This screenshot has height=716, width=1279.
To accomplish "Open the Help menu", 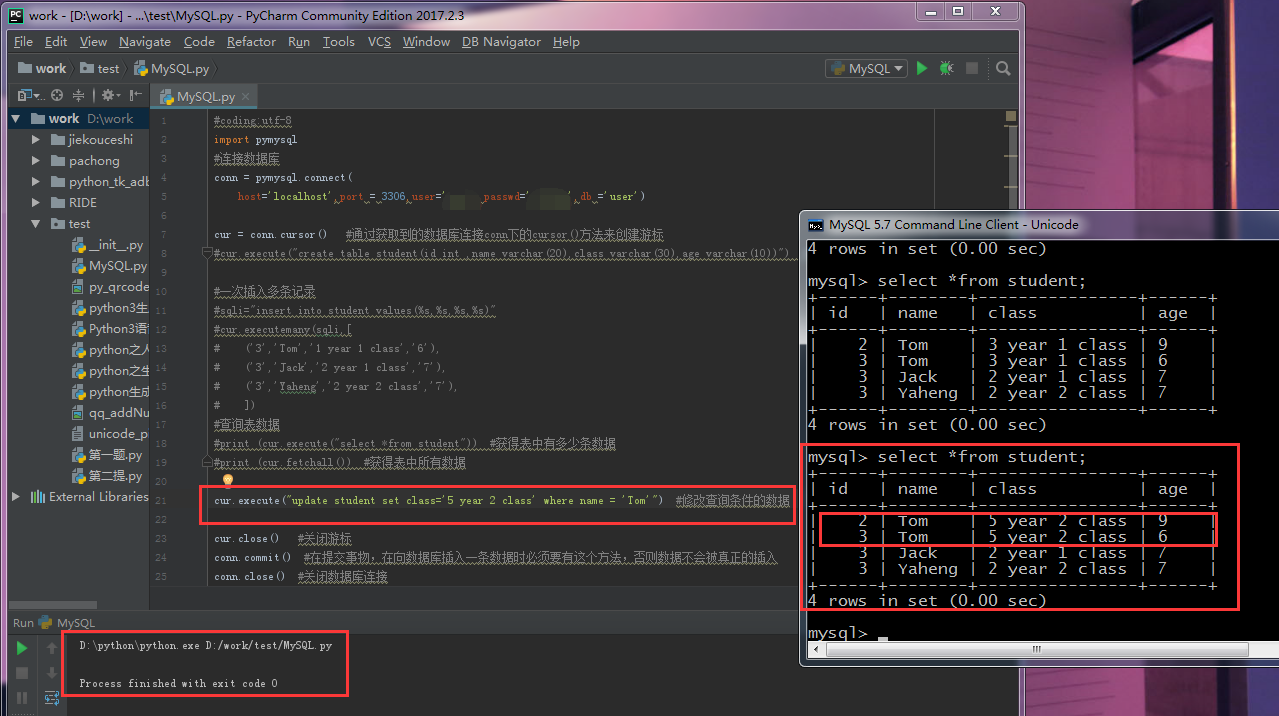I will tap(566, 42).
